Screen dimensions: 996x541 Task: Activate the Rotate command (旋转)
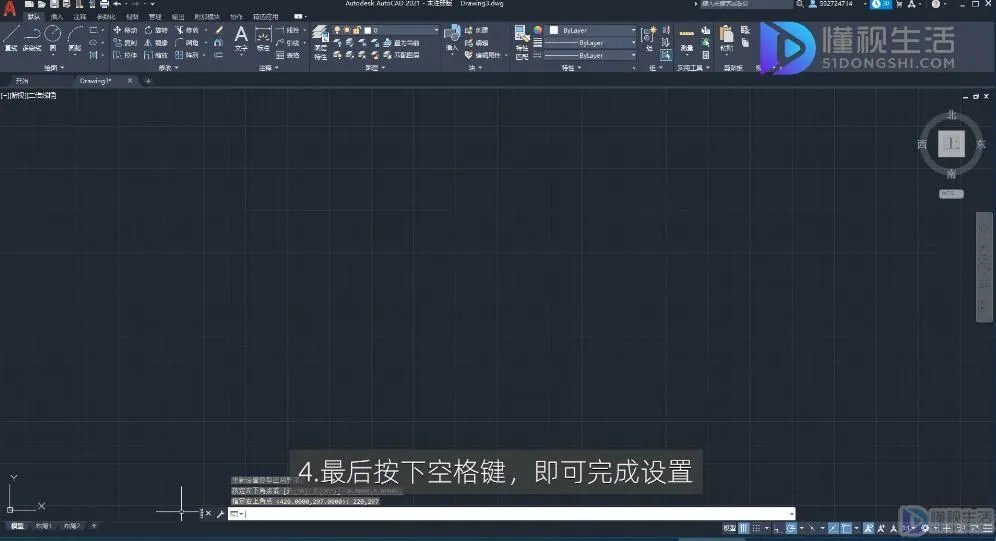156,30
